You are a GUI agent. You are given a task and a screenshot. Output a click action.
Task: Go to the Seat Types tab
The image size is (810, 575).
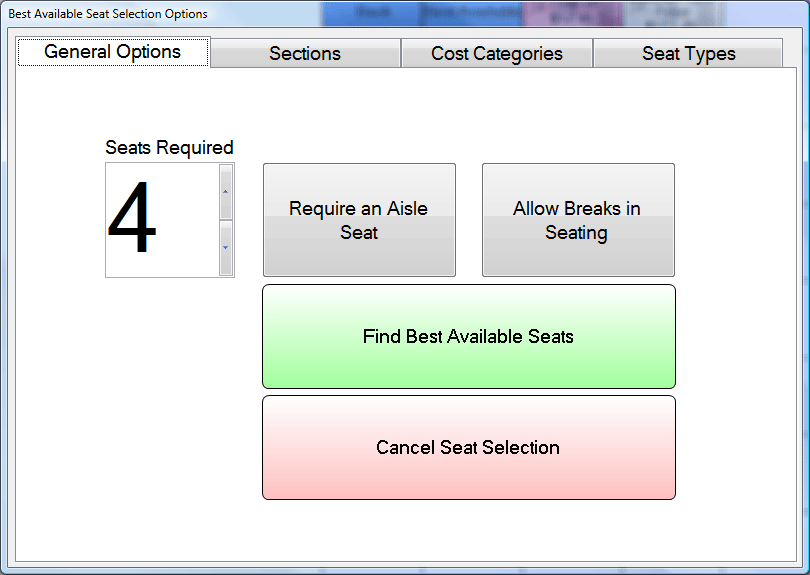[688, 54]
